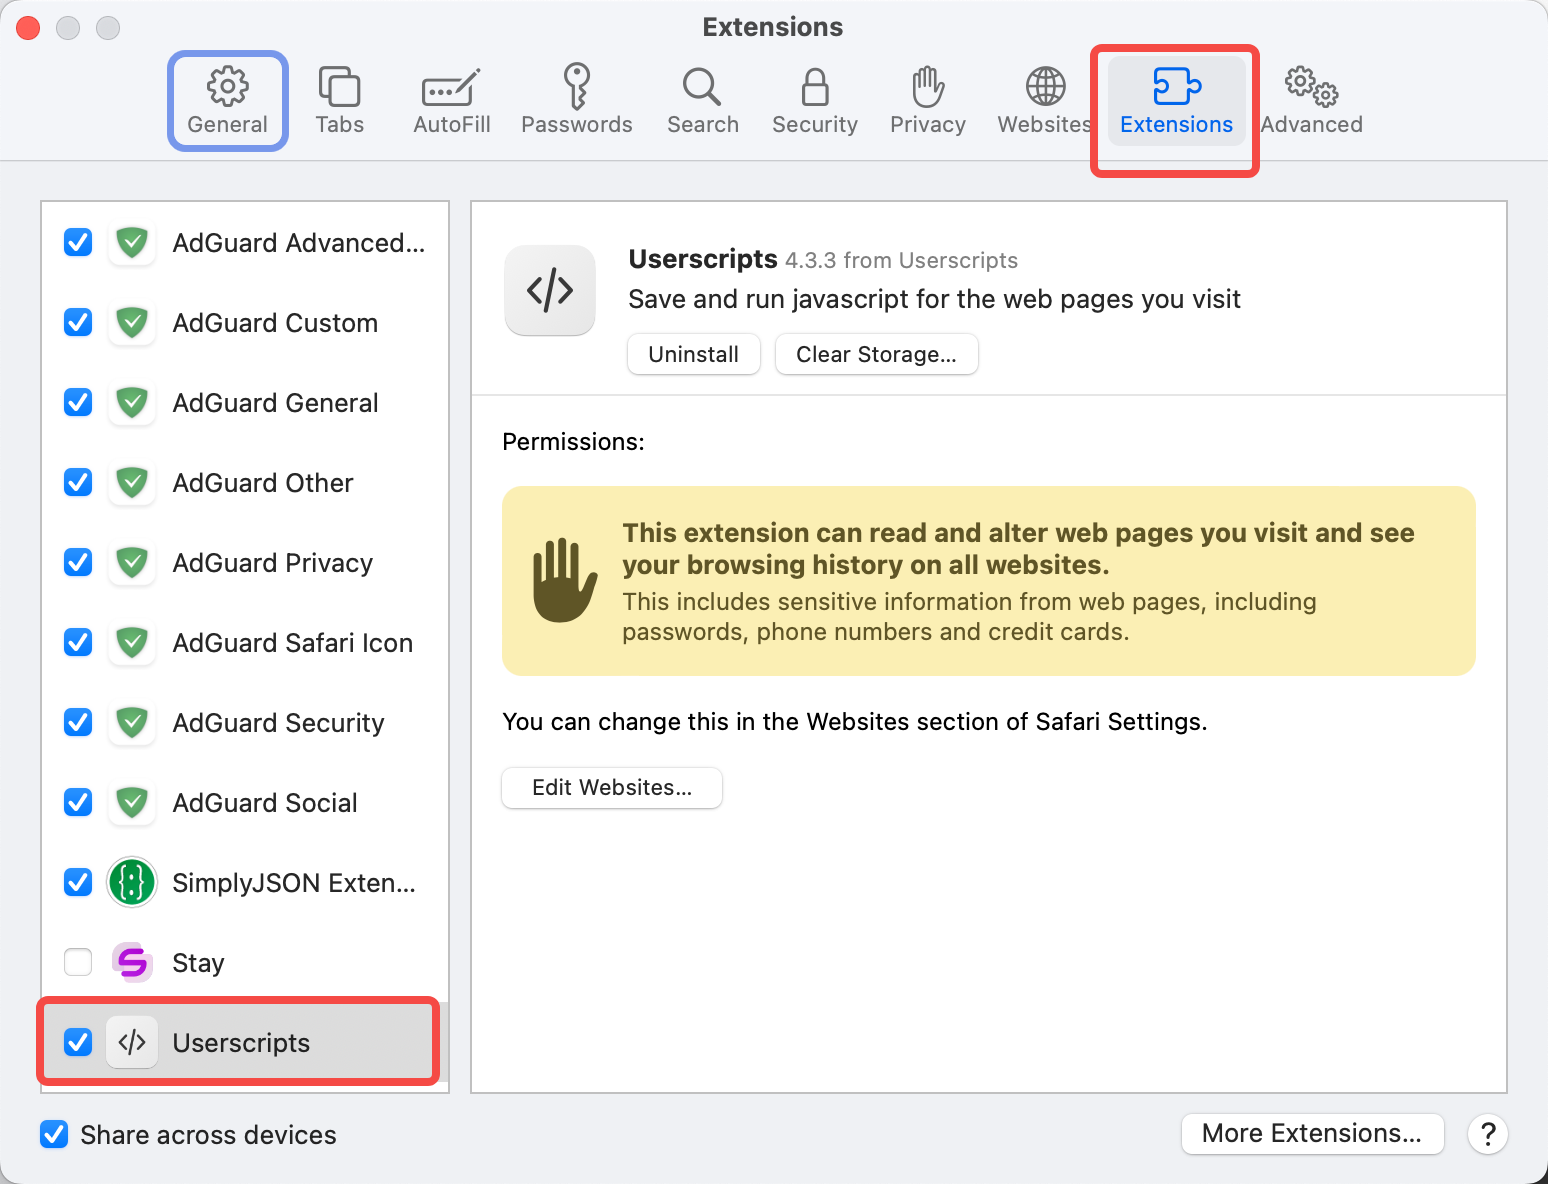The width and height of the screenshot is (1548, 1184).
Task: Click the Uninstall button
Action: (x=694, y=354)
